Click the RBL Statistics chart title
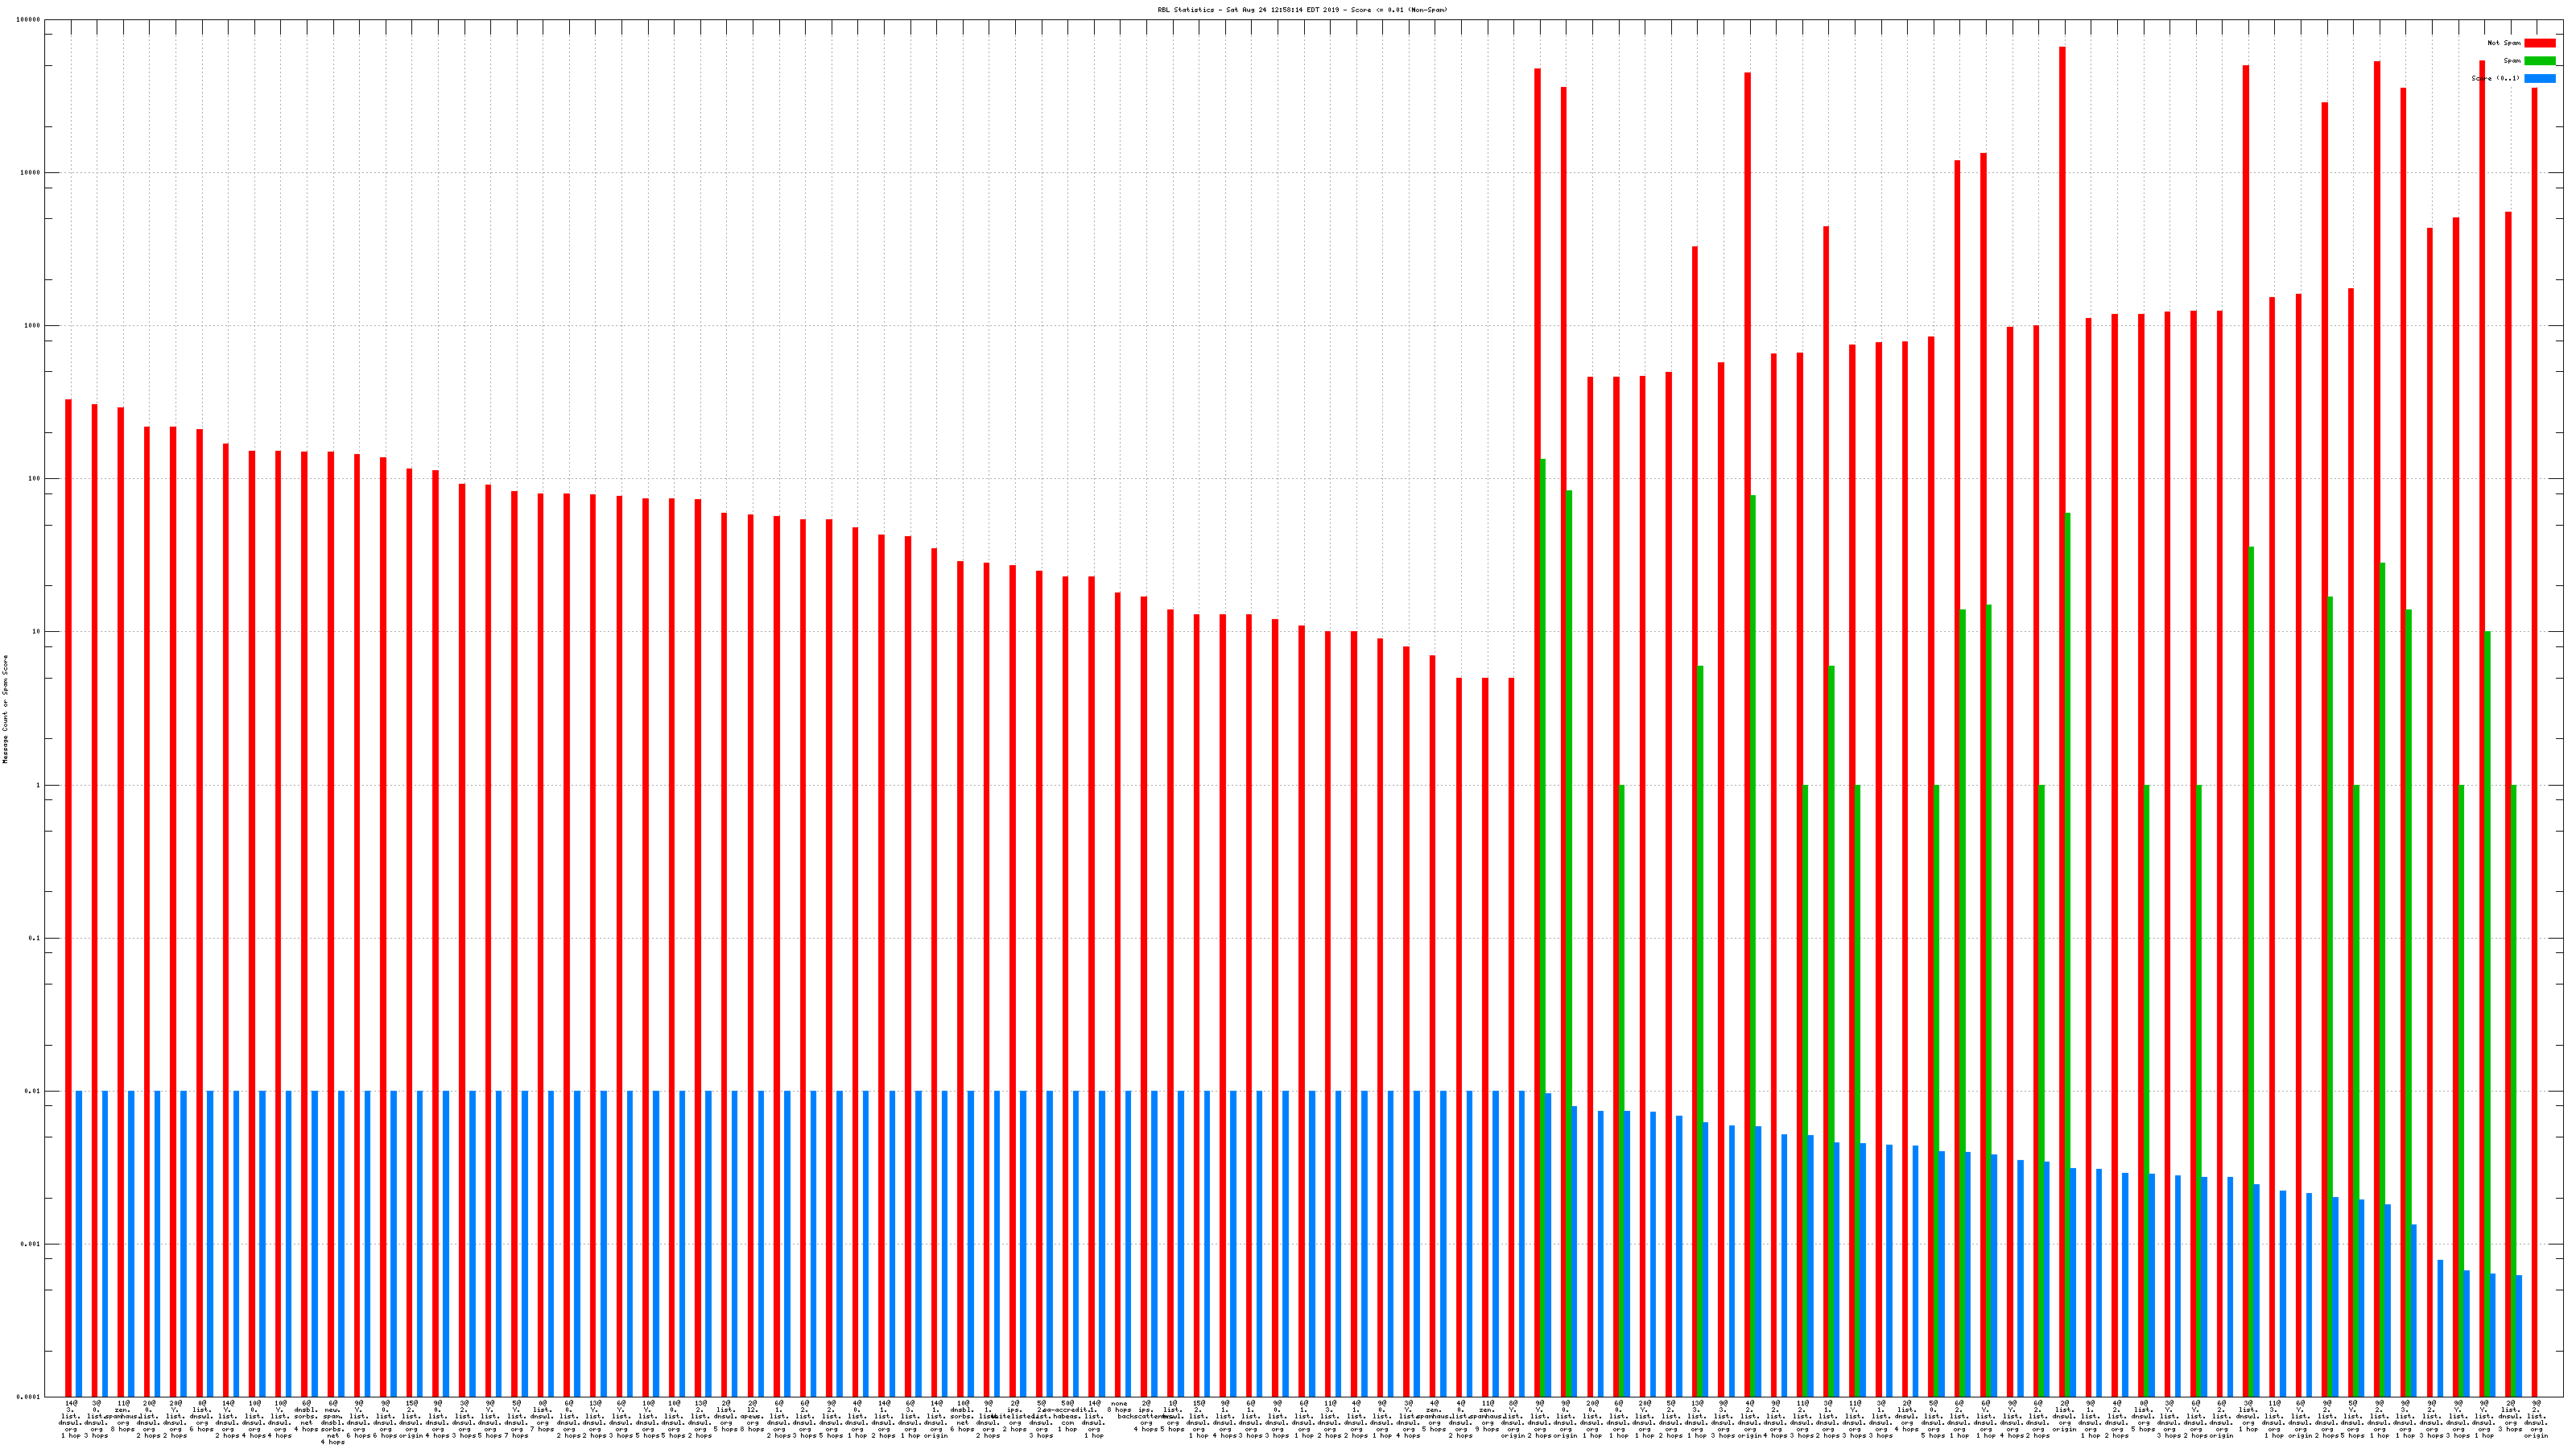Screen dimensions: 2576x1449 pos(1302,10)
